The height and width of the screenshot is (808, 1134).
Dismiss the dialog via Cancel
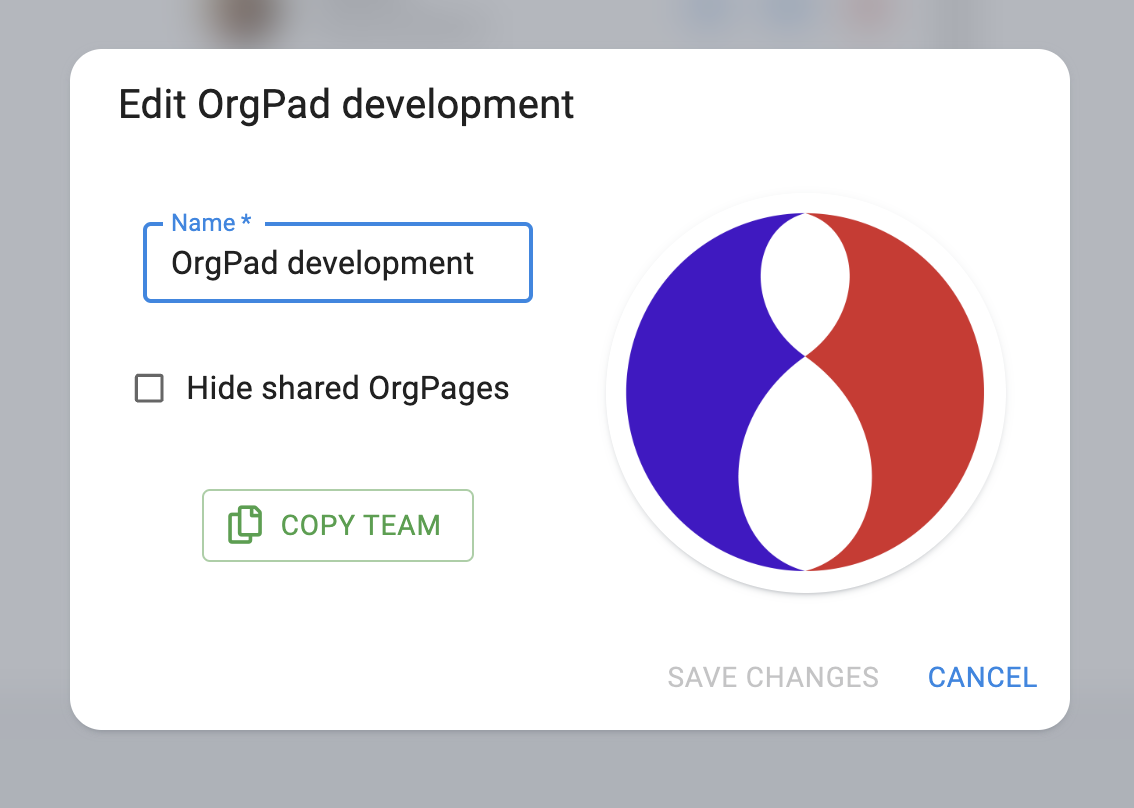(x=982, y=677)
